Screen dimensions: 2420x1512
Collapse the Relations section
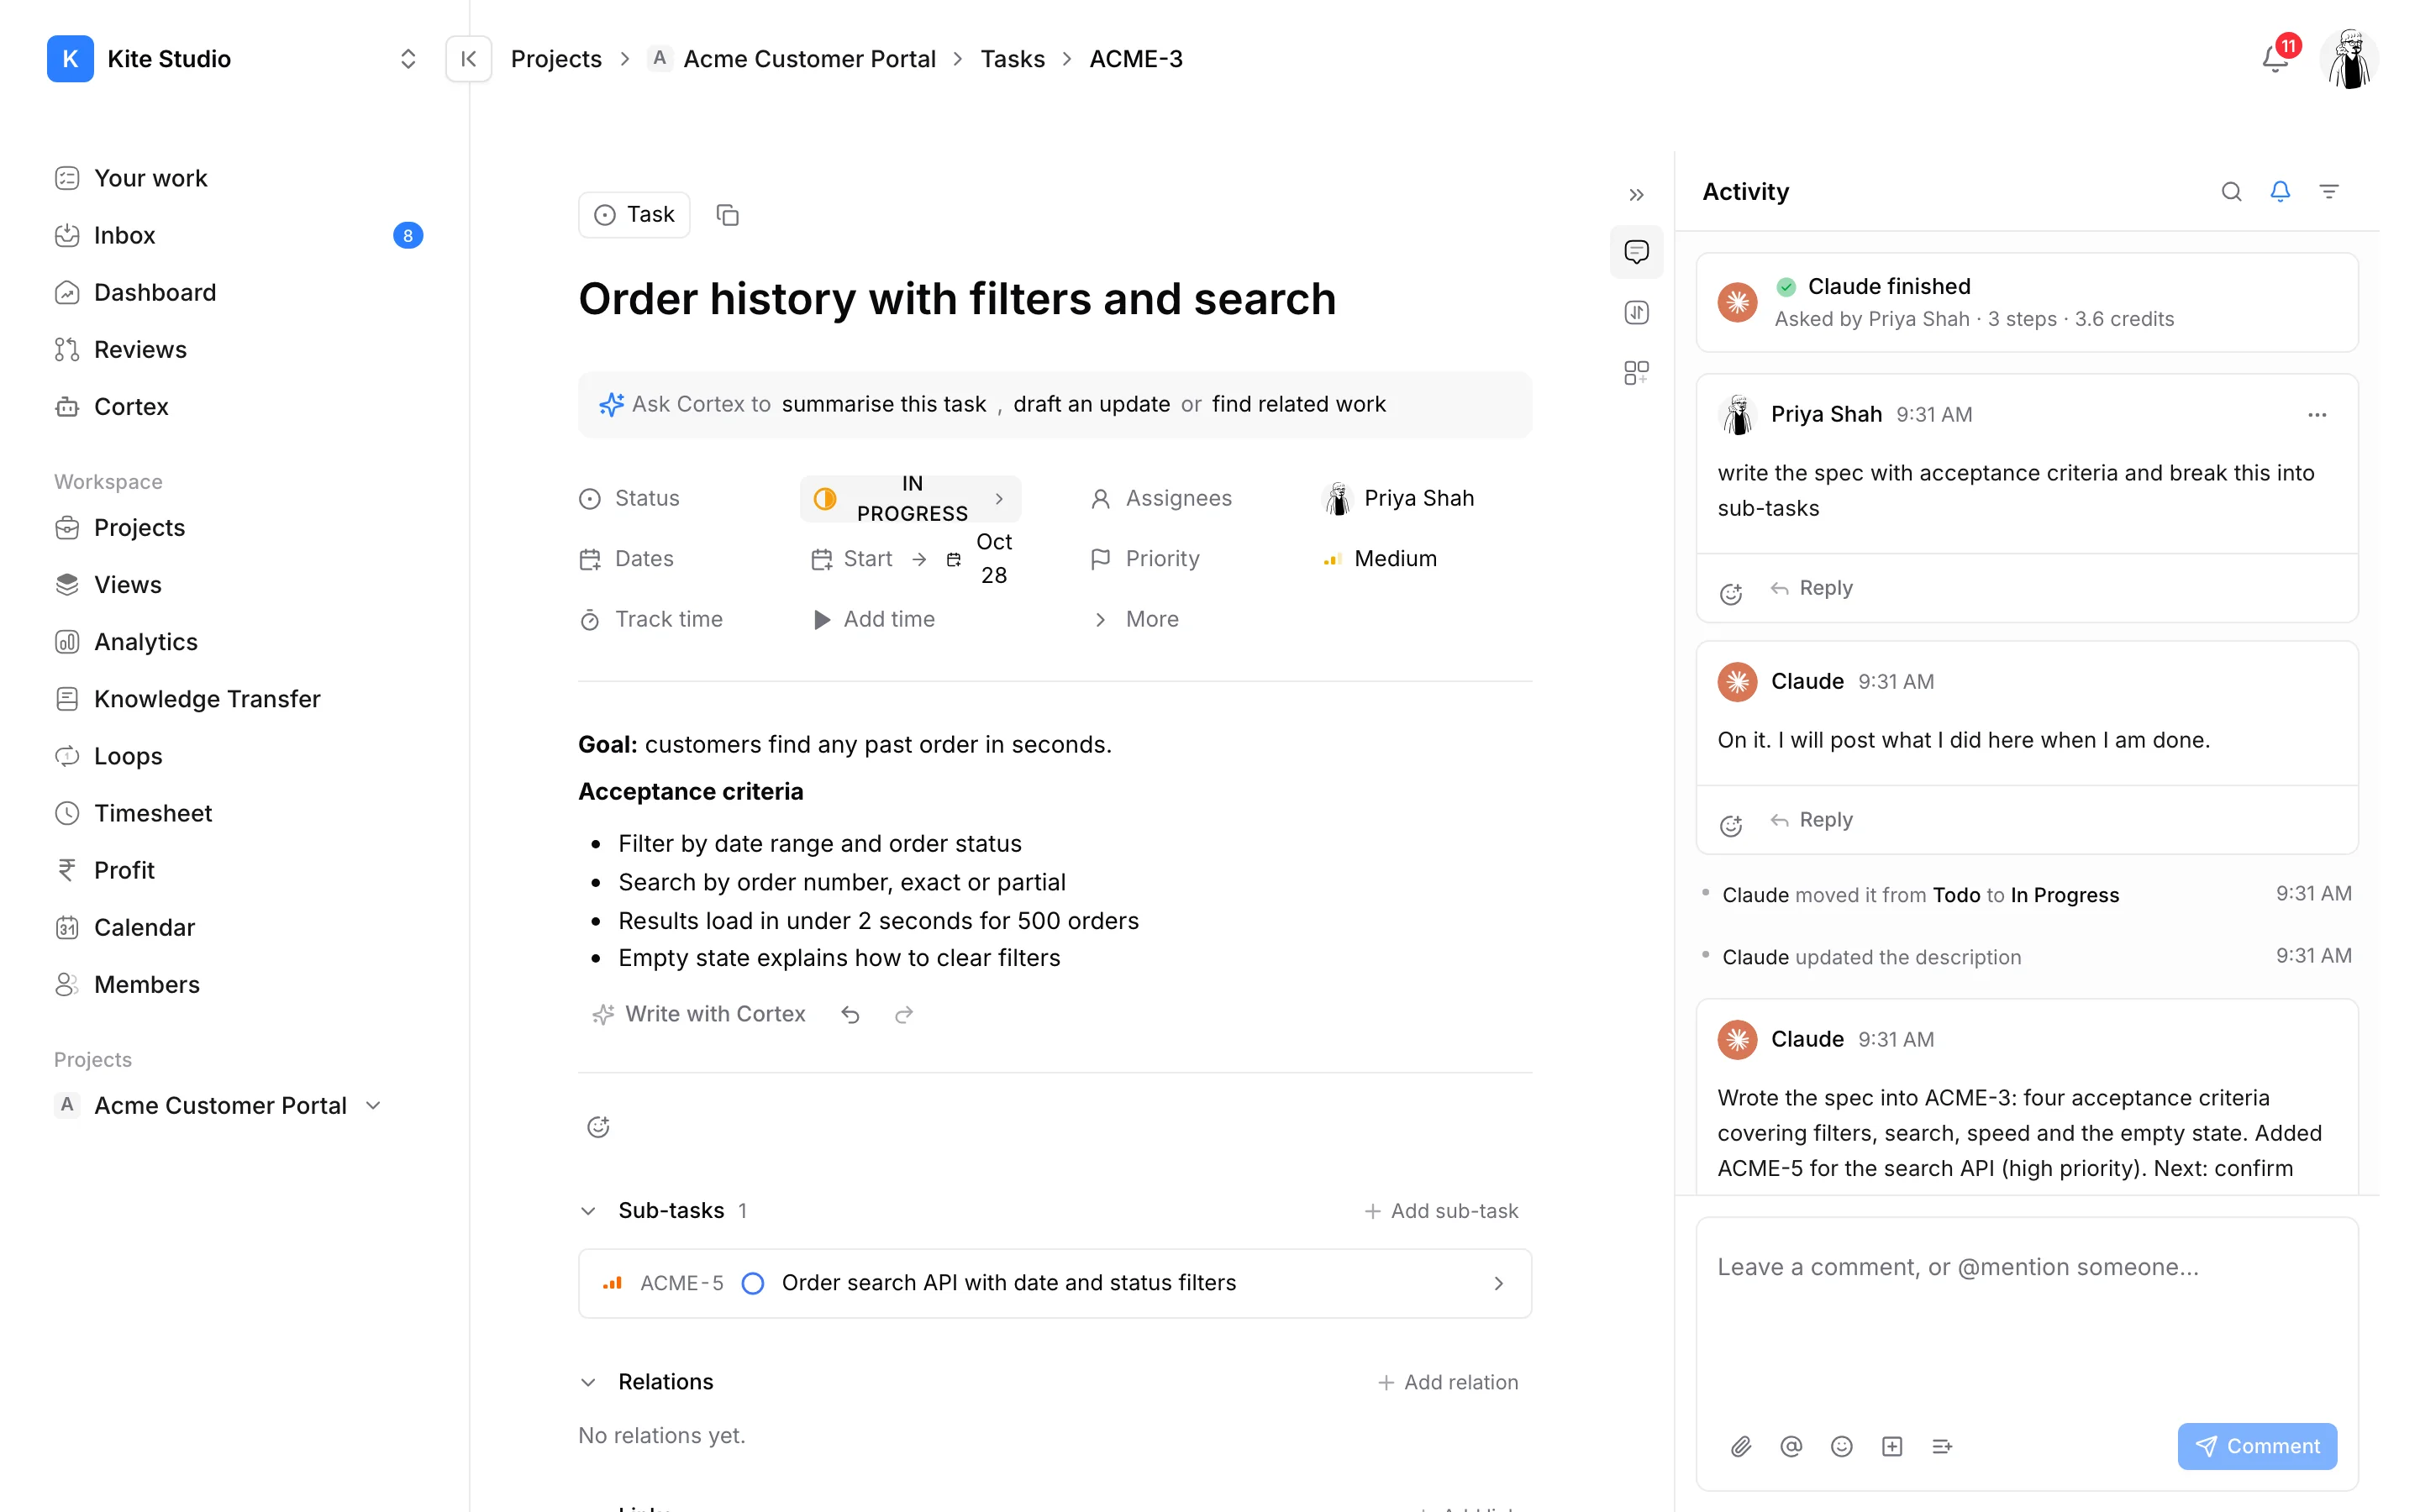coord(588,1382)
